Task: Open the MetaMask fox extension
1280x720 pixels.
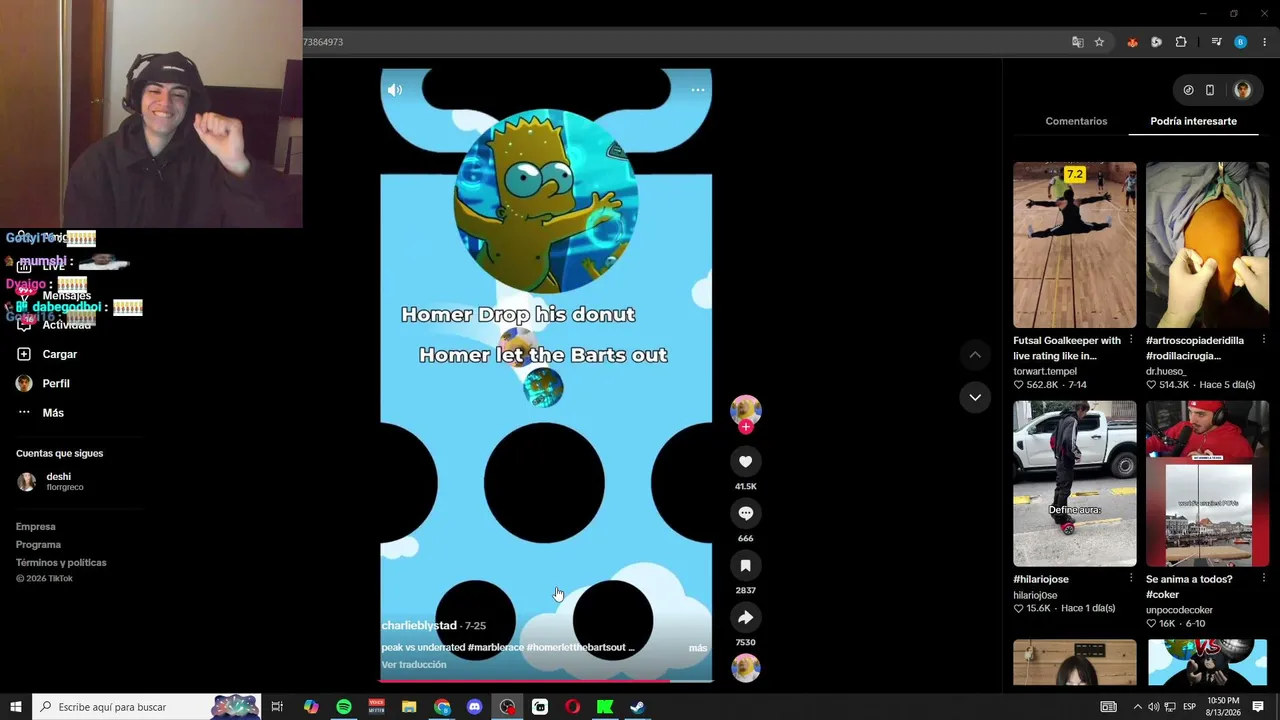Action: 1132,42
